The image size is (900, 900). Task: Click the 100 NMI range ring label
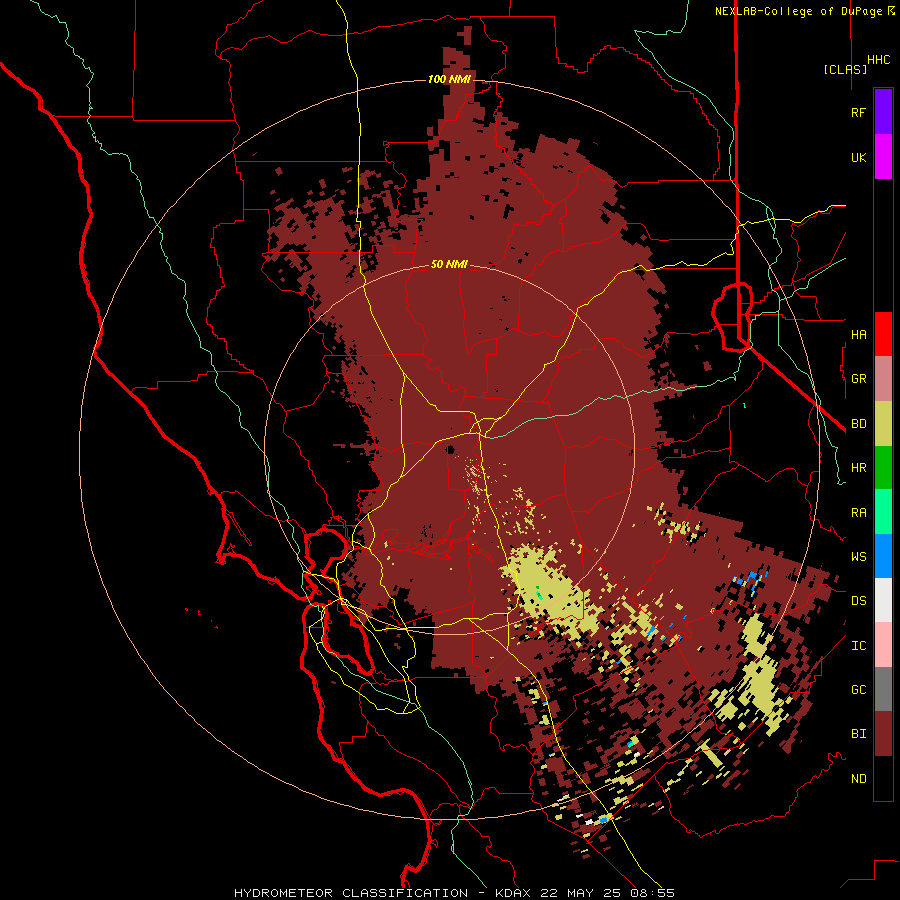tap(449, 79)
